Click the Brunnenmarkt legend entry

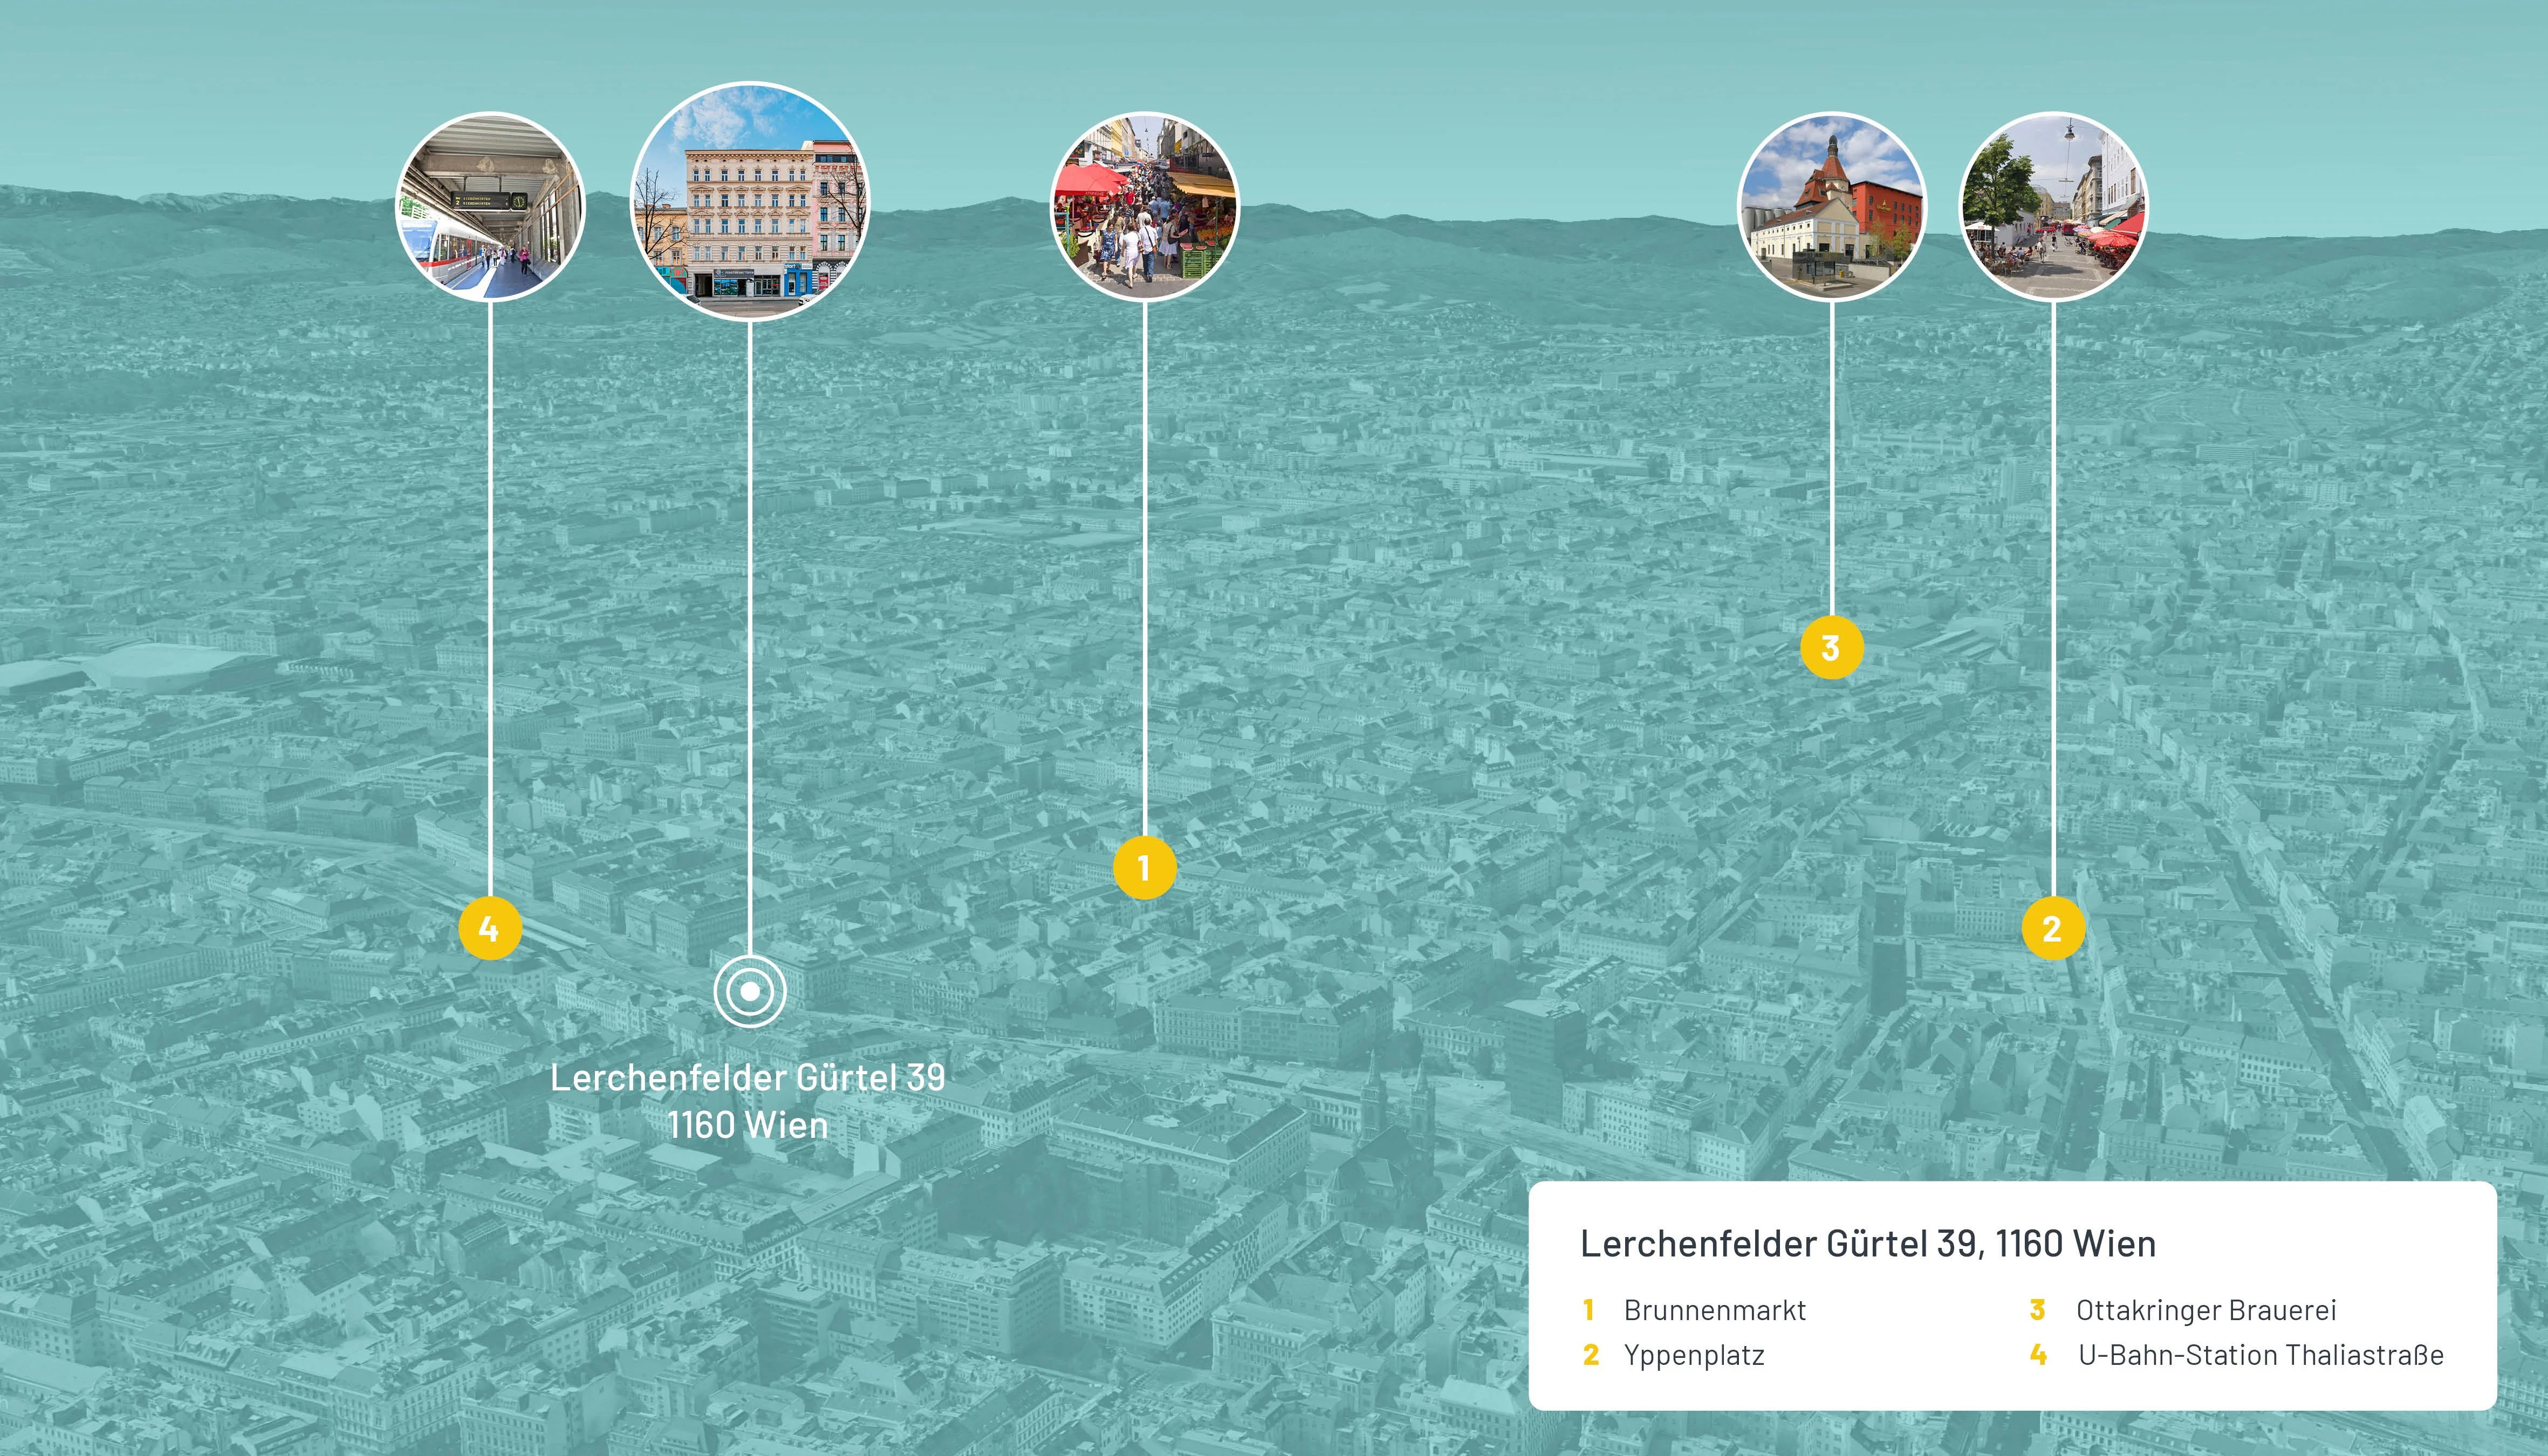point(1714,1310)
